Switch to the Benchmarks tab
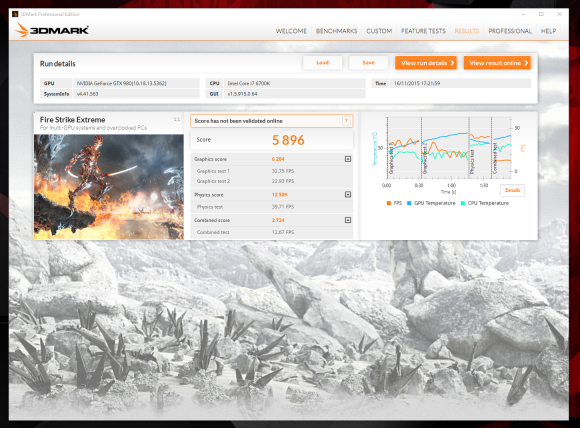 (337, 31)
